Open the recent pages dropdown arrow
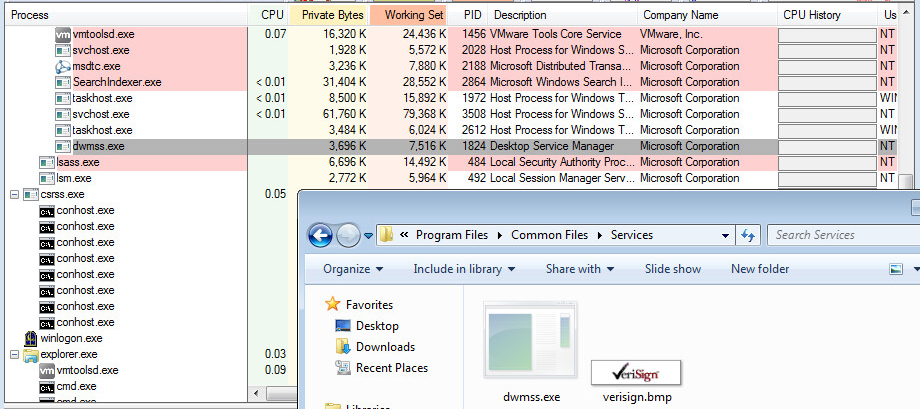 [368, 236]
